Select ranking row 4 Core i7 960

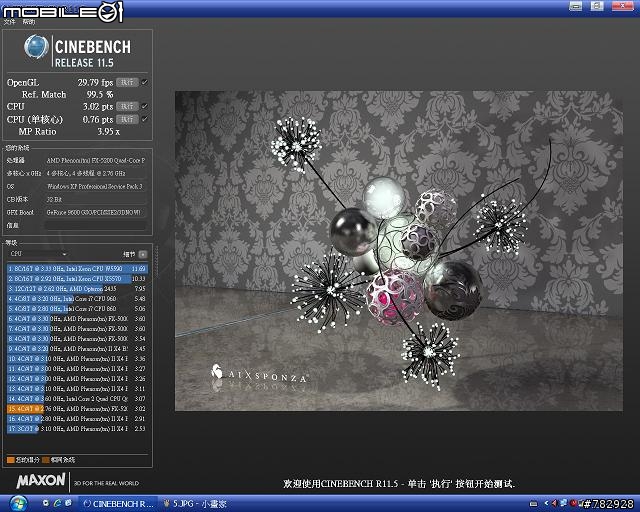point(77,299)
